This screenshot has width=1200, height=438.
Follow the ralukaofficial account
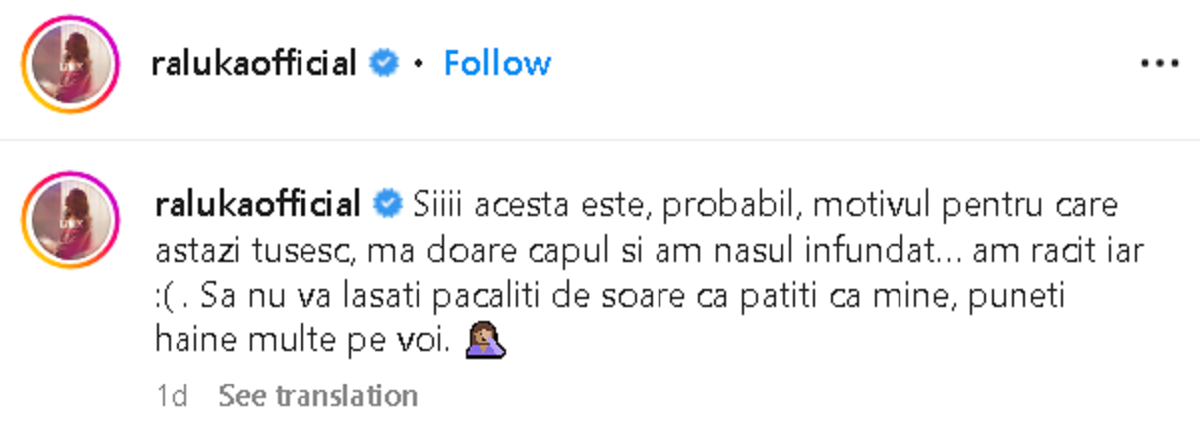(x=497, y=64)
